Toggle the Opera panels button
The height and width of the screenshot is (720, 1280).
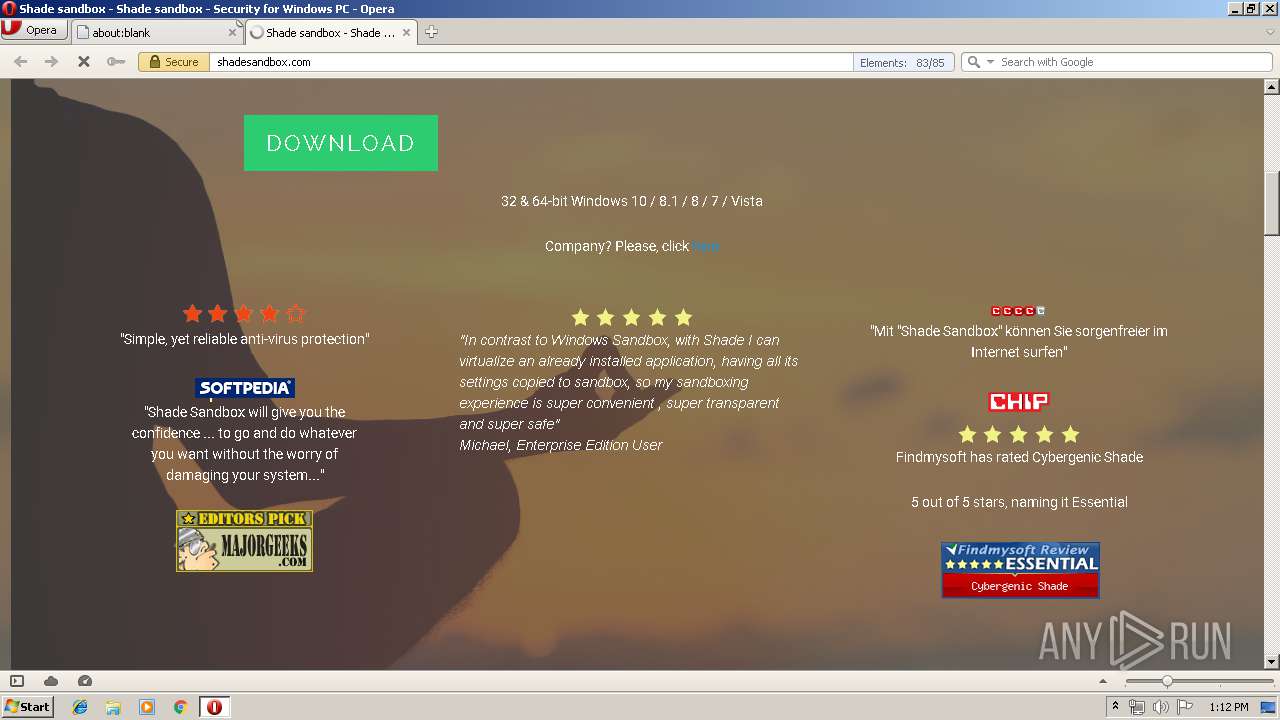(17, 681)
